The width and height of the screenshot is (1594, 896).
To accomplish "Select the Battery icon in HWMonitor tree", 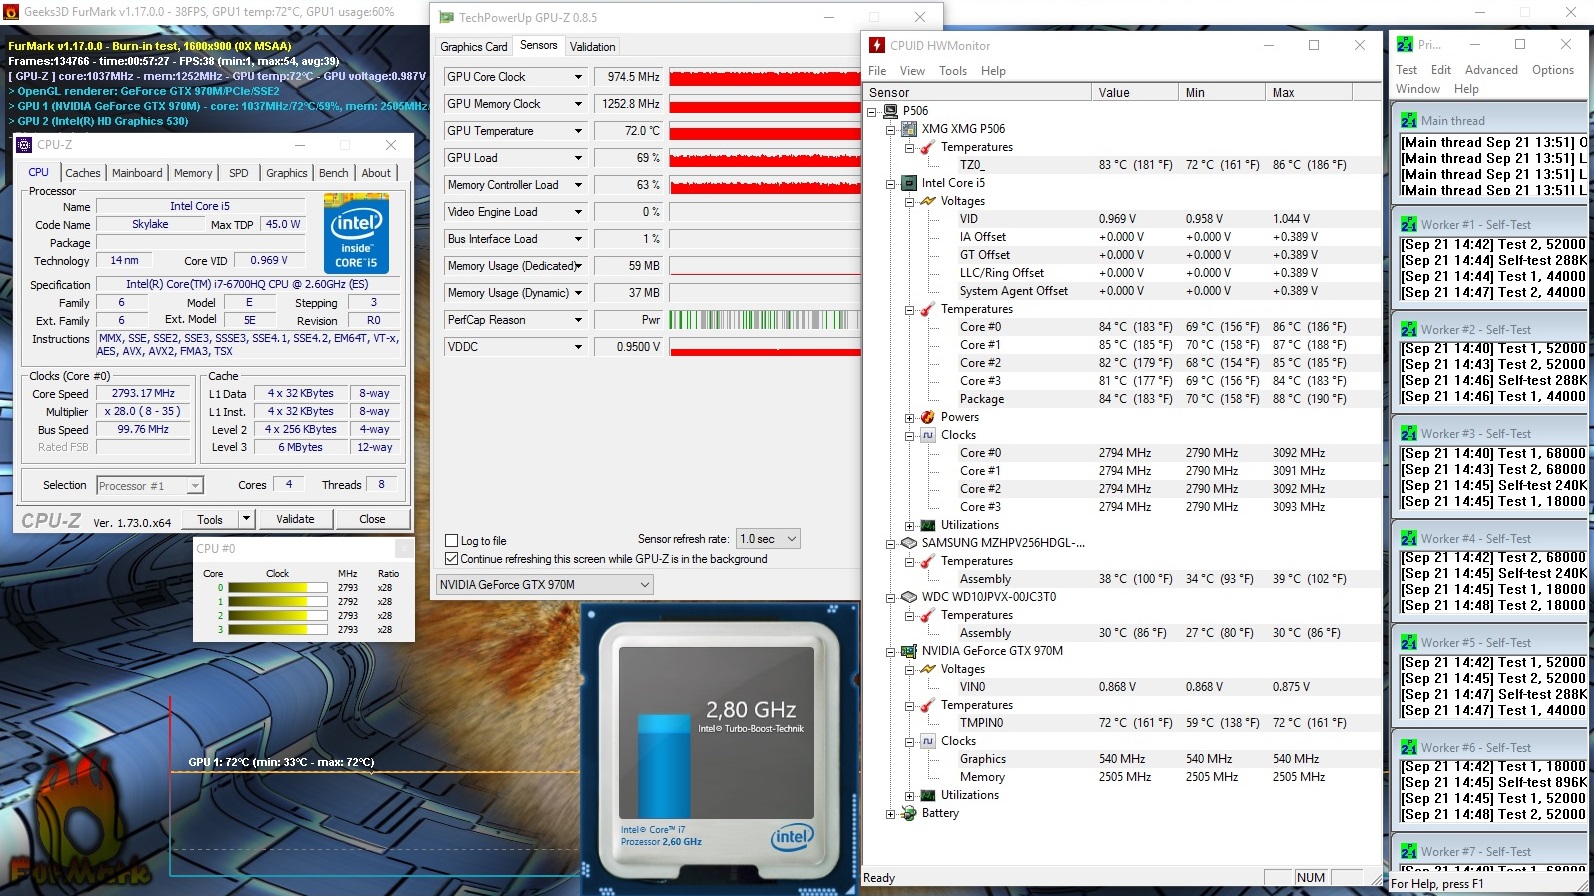I will (x=909, y=813).
